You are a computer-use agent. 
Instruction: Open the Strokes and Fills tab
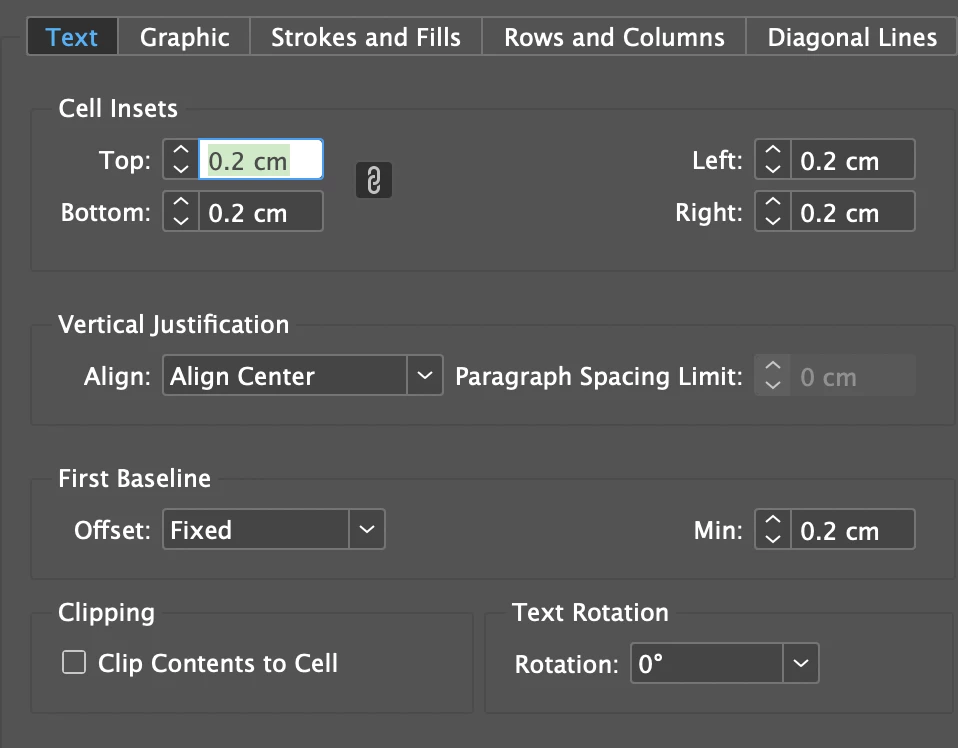tap(366, 38)
